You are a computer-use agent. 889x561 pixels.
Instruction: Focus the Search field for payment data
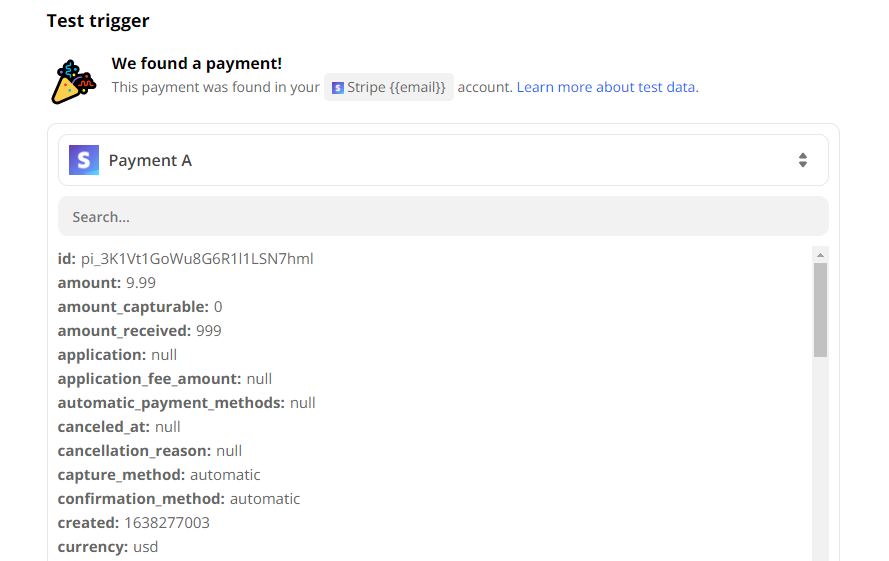(443, 216)
